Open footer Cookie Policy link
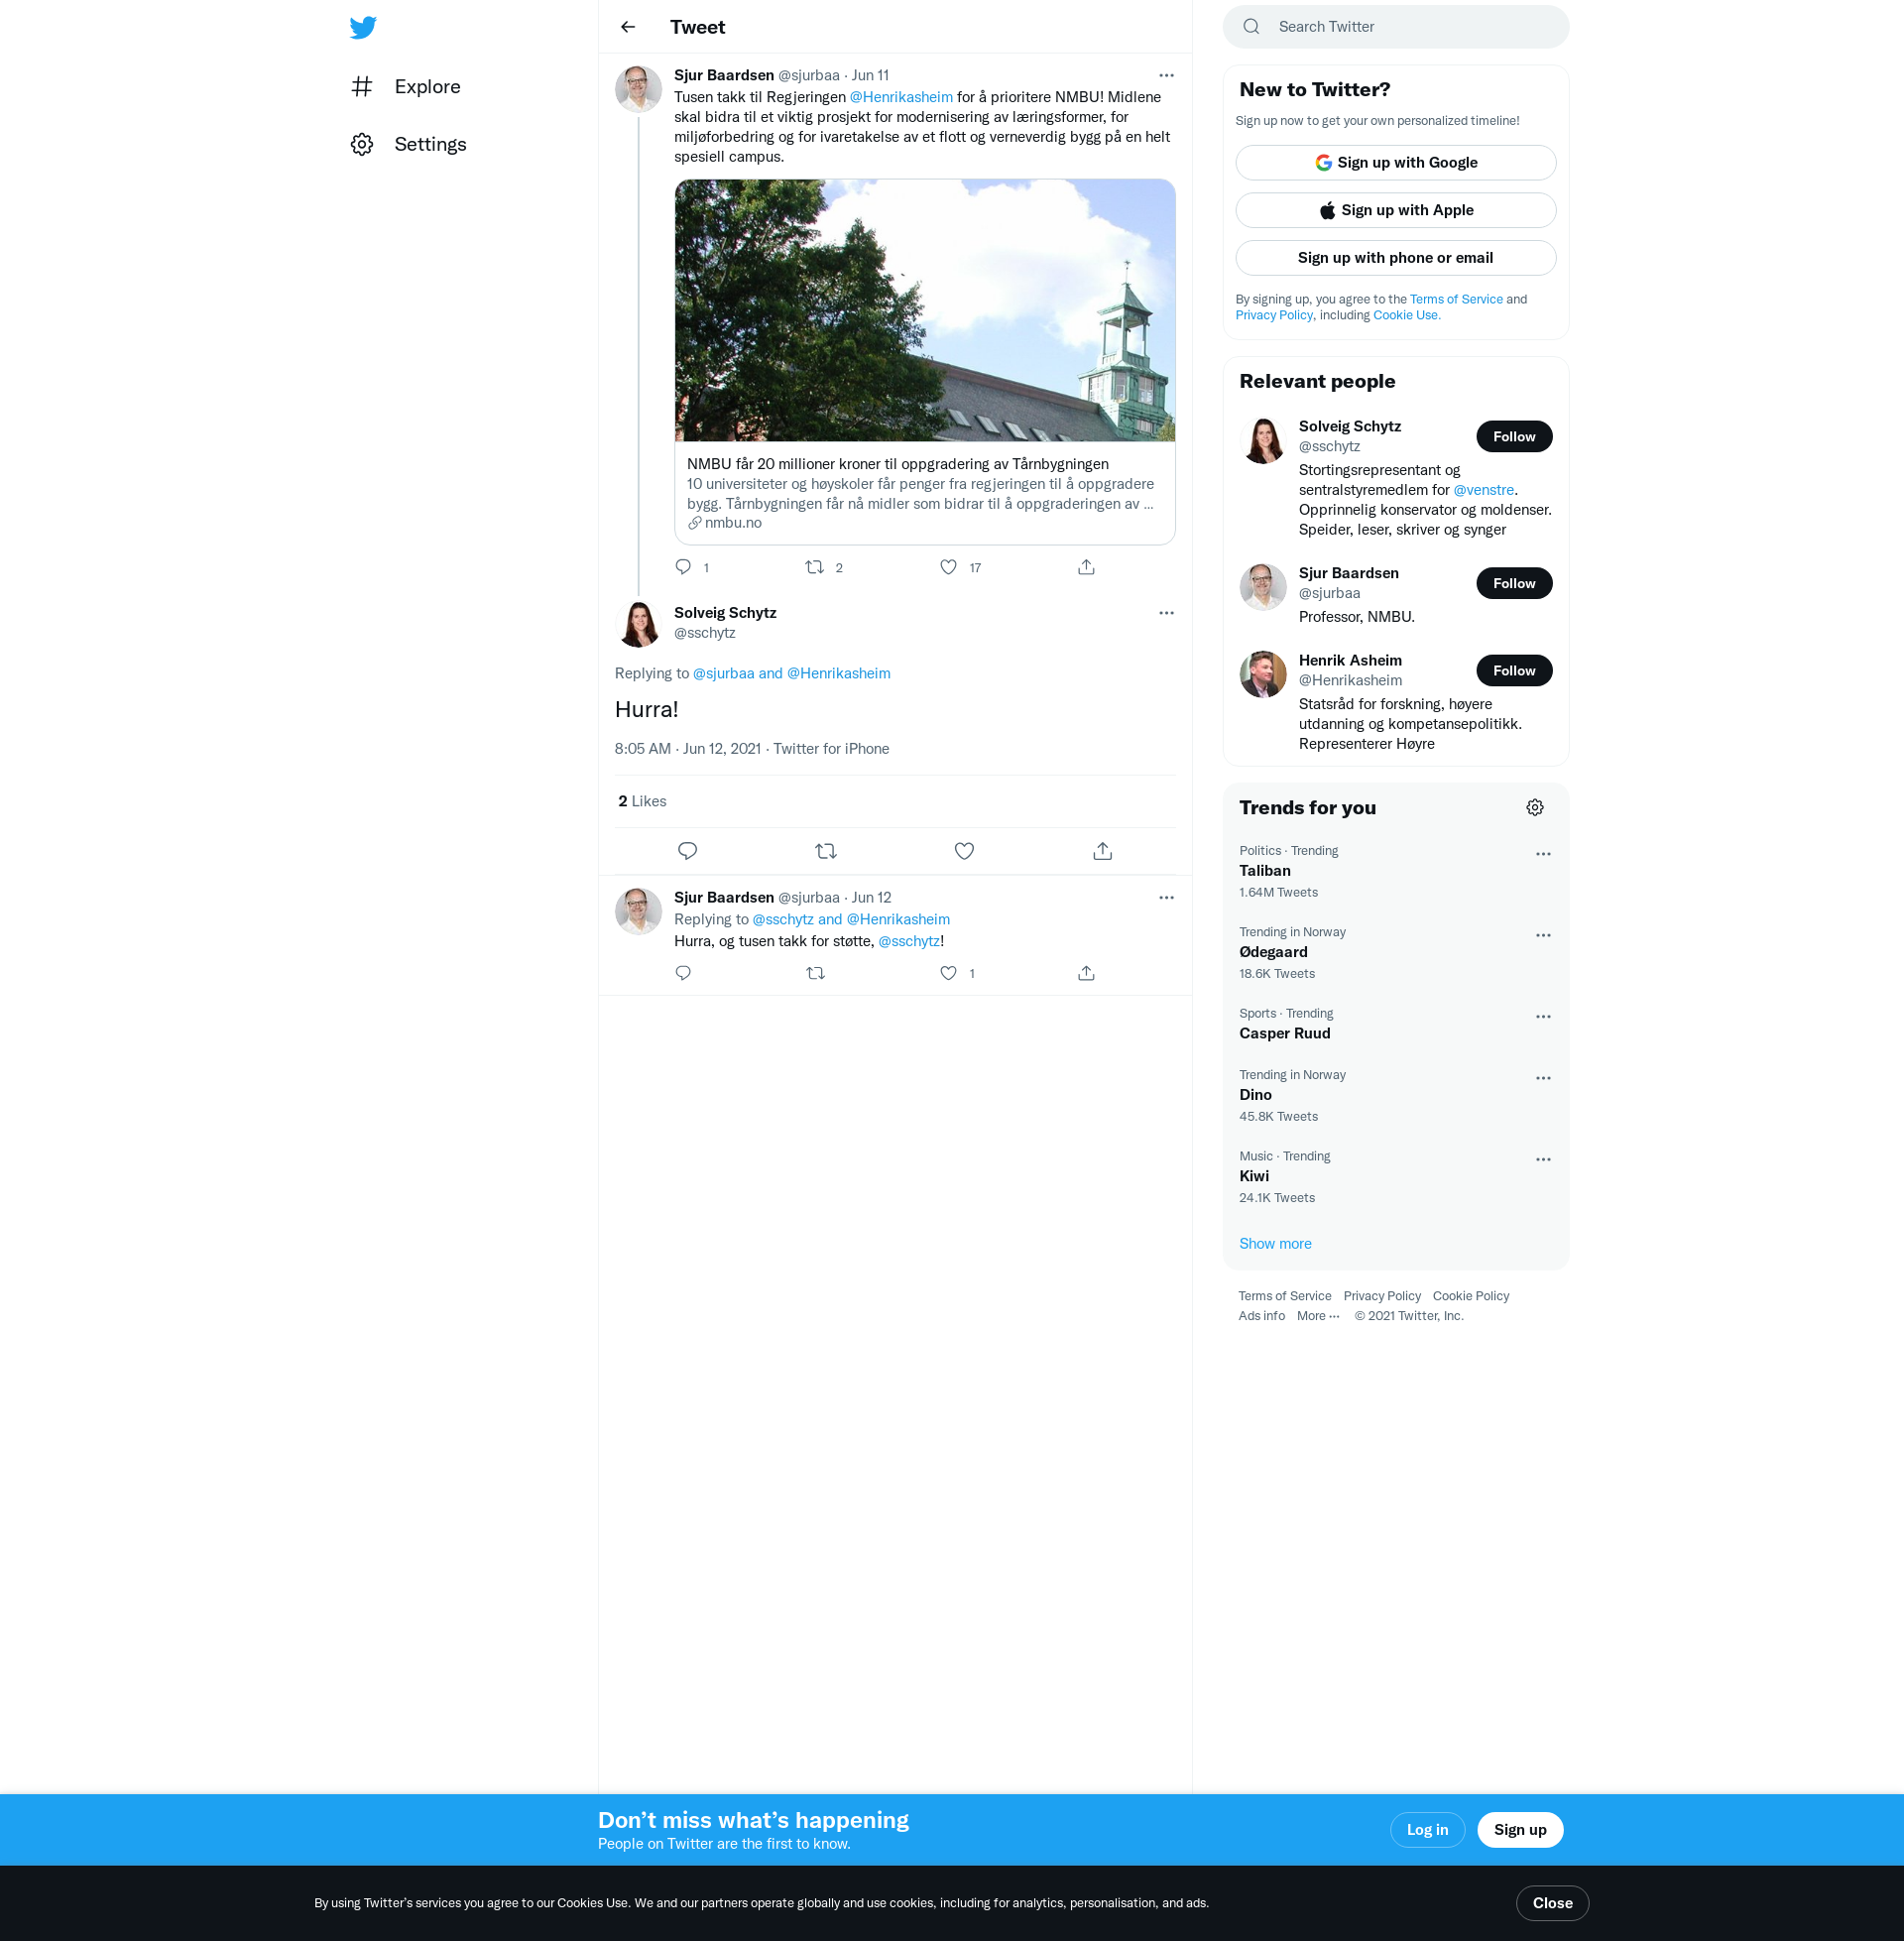 [x=1470, y=1296]
